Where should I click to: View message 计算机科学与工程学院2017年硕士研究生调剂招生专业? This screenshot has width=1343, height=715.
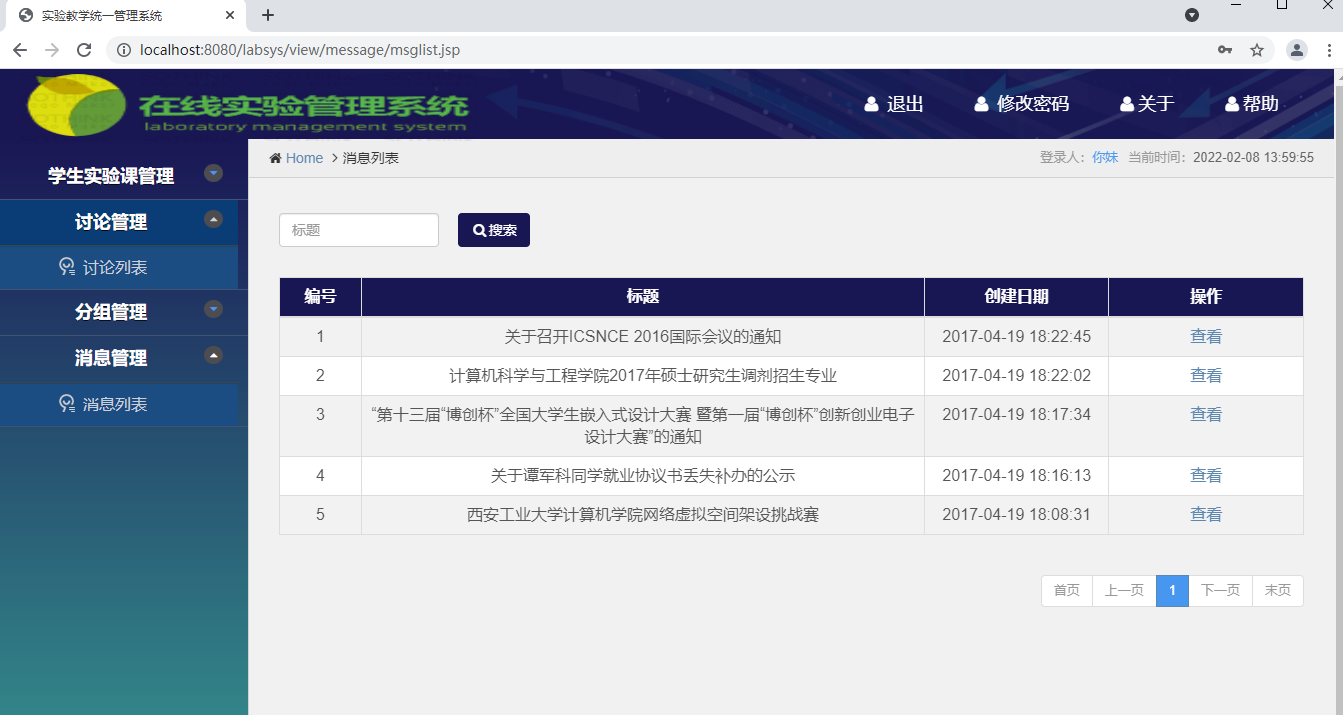(1206, 376)
